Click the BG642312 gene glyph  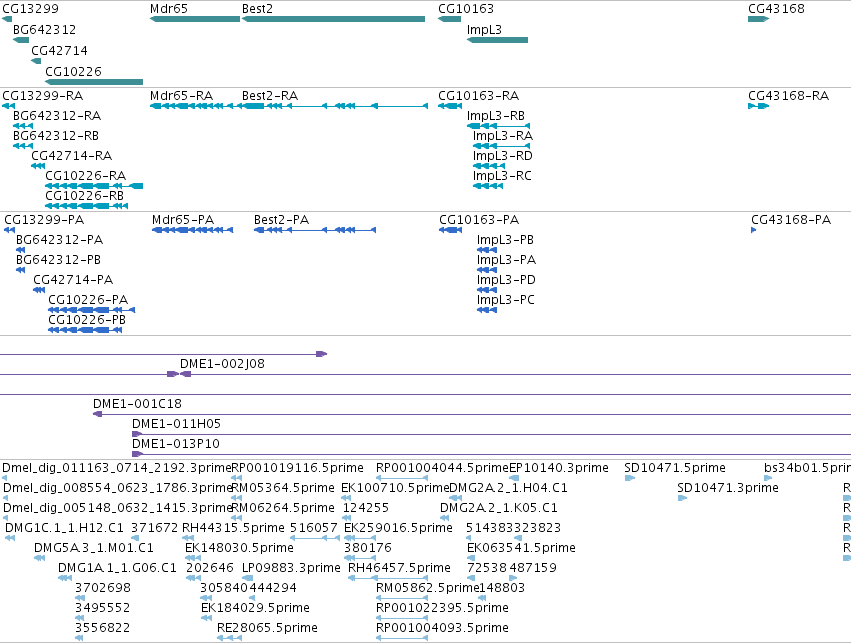21,40
